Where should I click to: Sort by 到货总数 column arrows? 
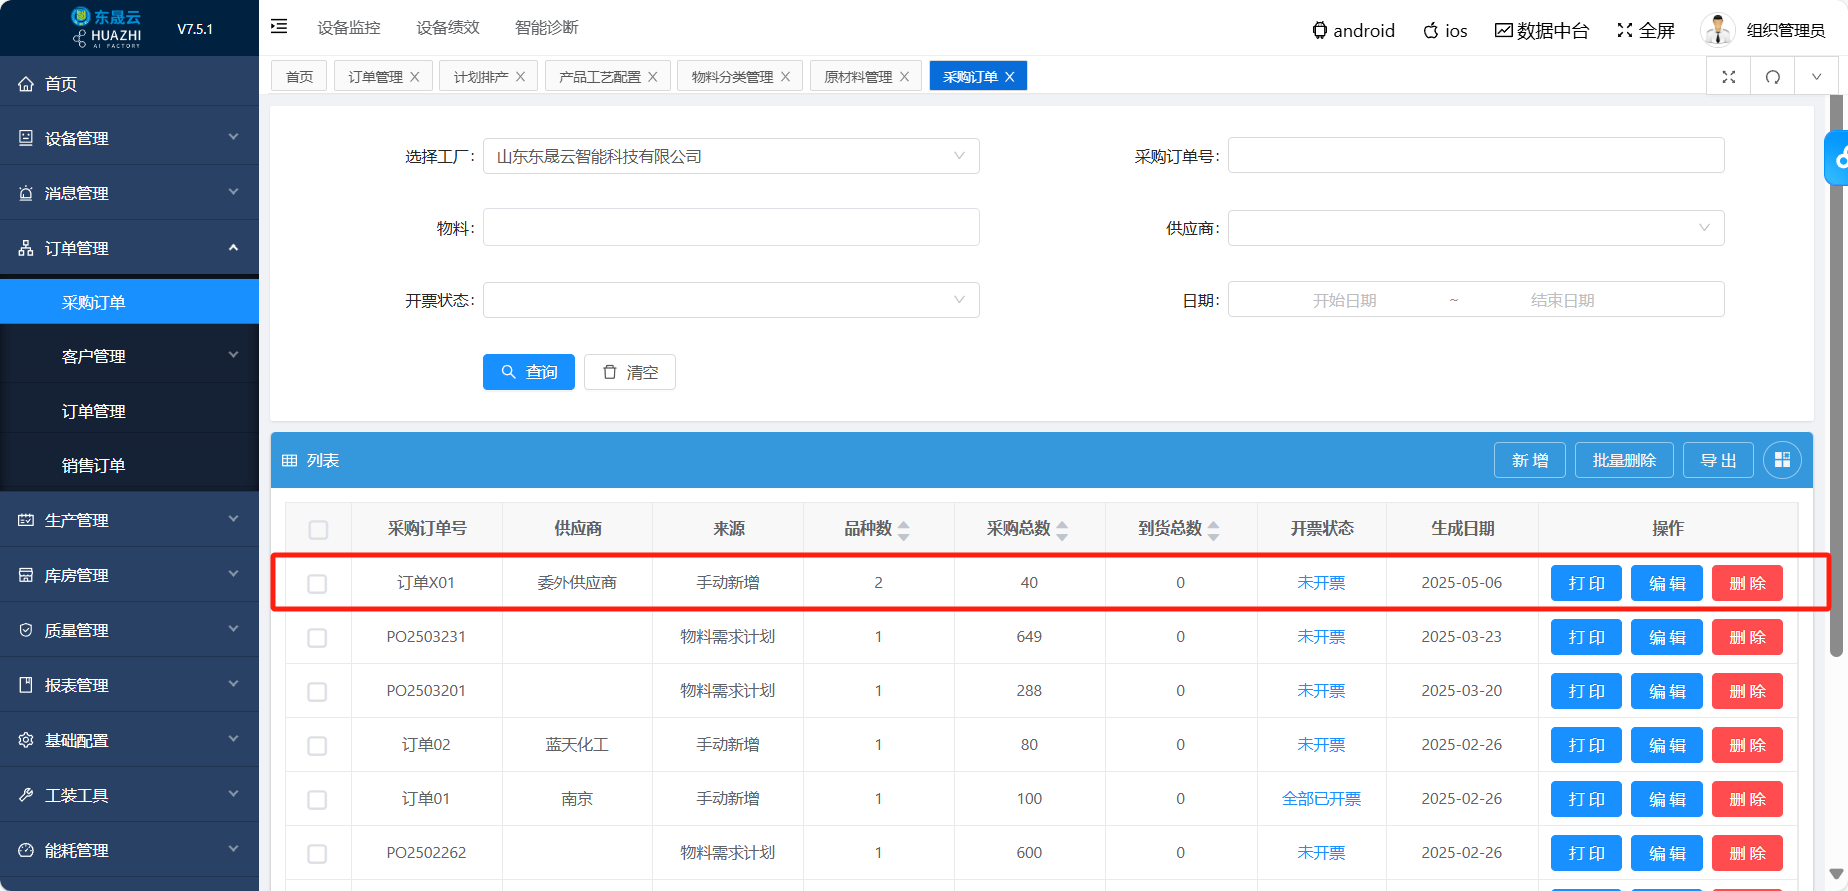tap(1213, 530)
